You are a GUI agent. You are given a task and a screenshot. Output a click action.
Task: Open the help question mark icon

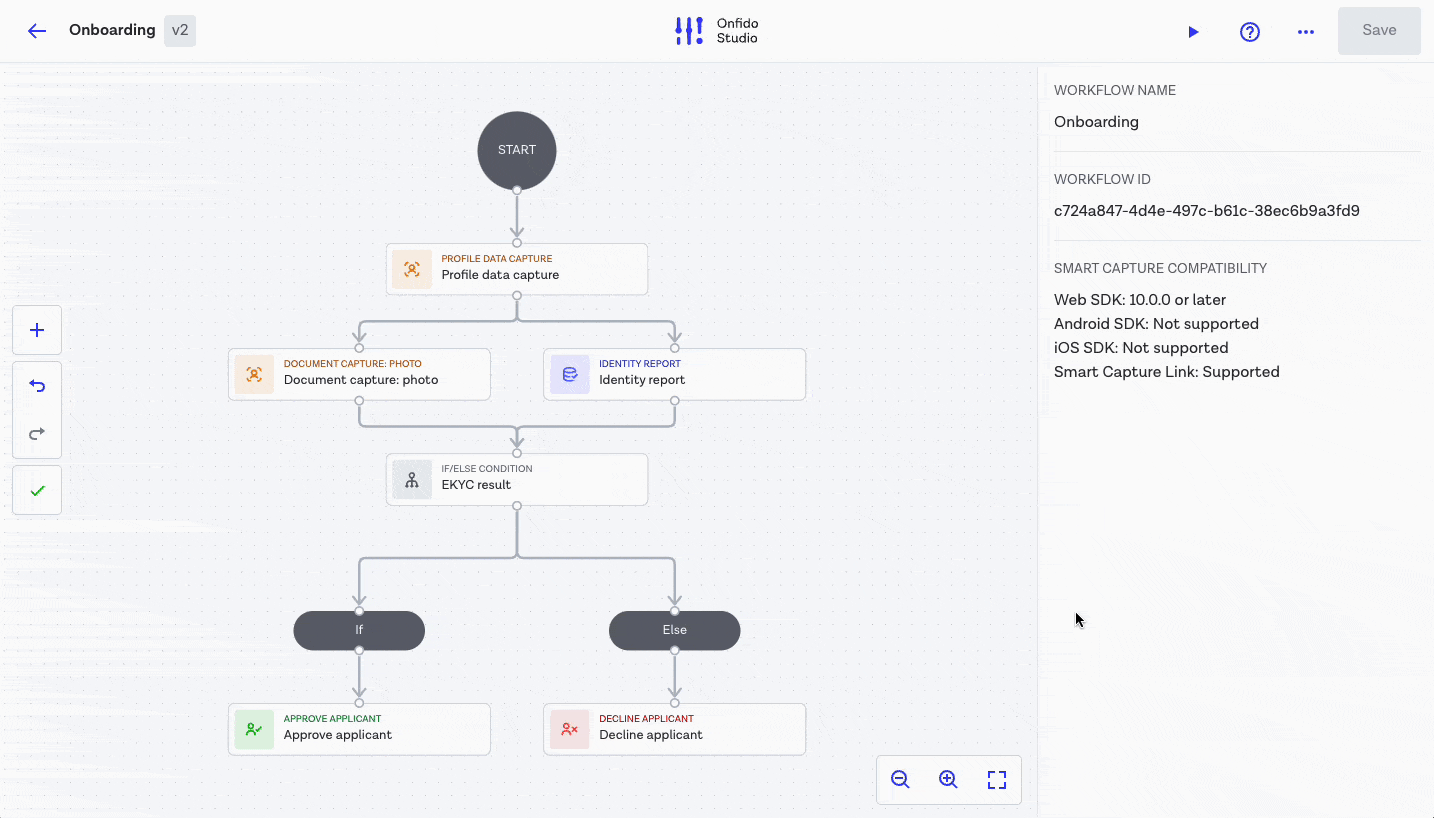pyautogui.click(x=1249, y=32)
